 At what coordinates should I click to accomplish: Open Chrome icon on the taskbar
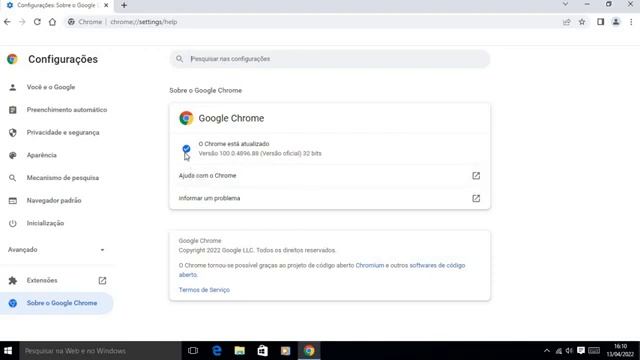pyautogui.click(x=309, y=351)
